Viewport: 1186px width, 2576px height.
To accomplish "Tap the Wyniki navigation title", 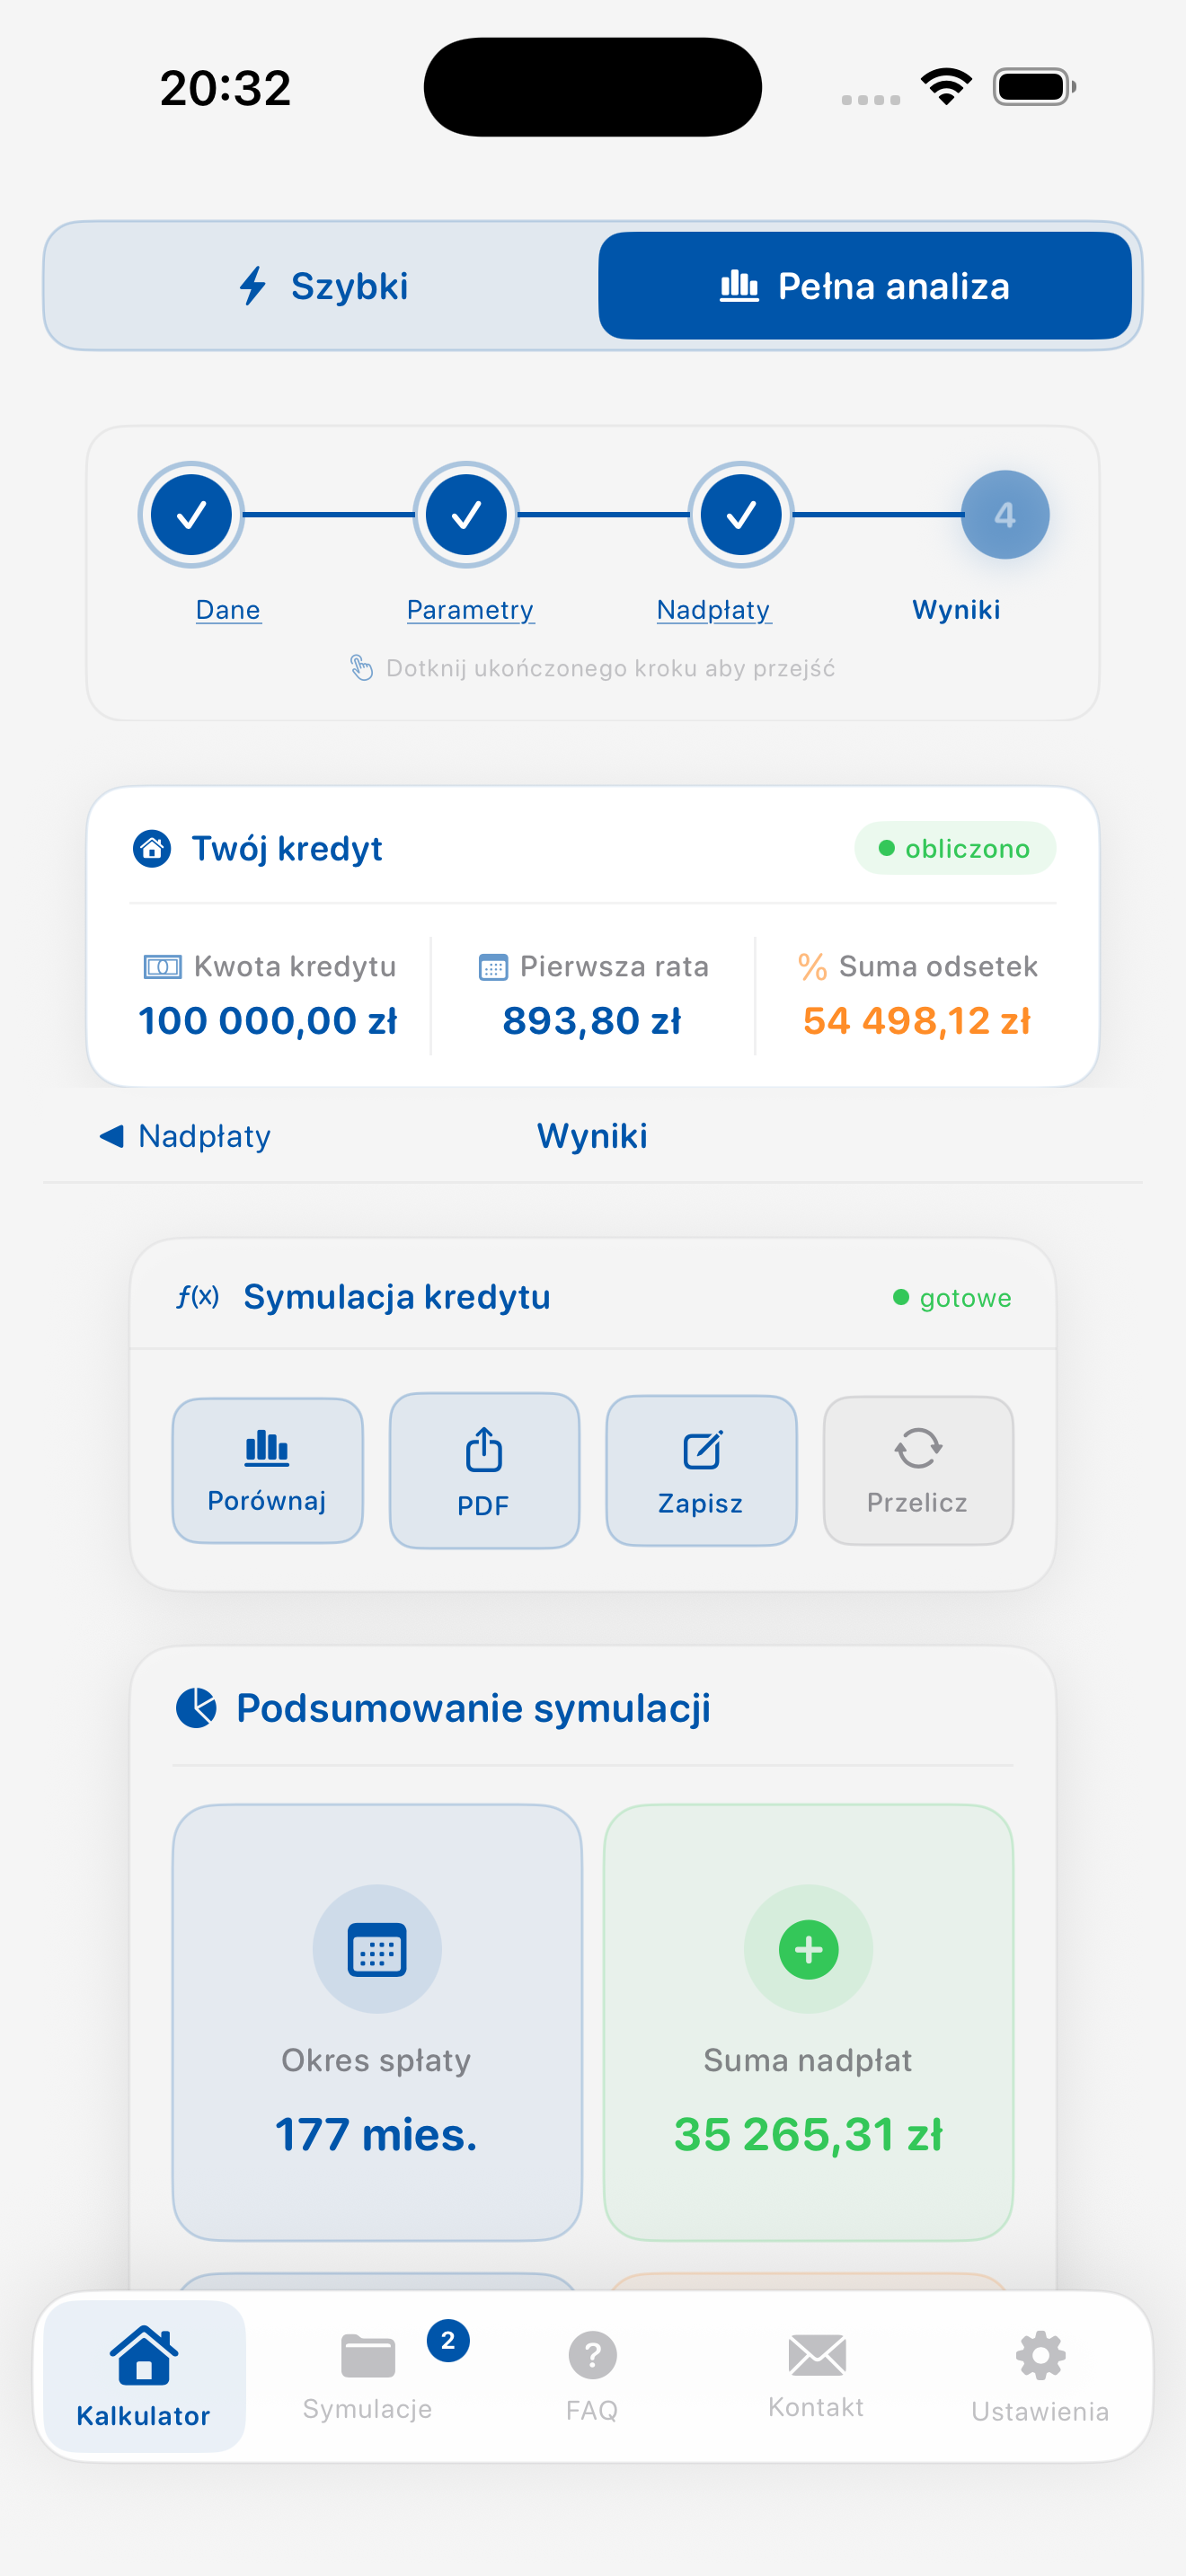I will click(x=592, y=1136).
